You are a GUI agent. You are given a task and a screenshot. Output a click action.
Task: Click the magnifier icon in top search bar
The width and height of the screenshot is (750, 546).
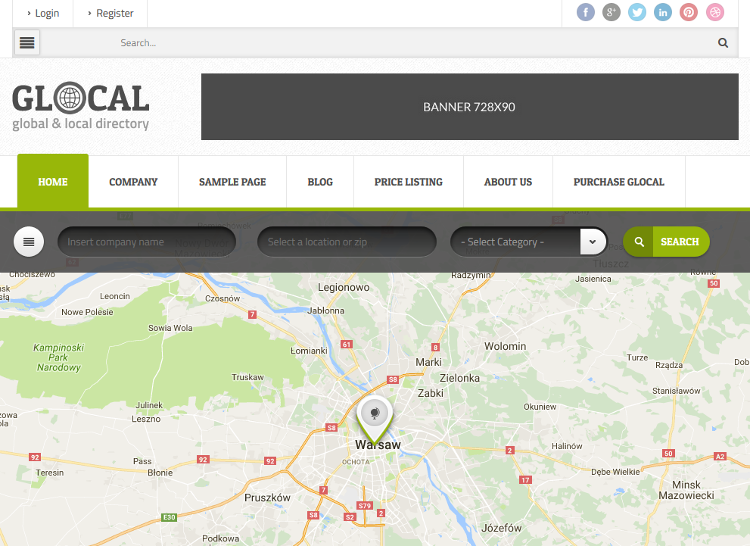click(723, 43)
